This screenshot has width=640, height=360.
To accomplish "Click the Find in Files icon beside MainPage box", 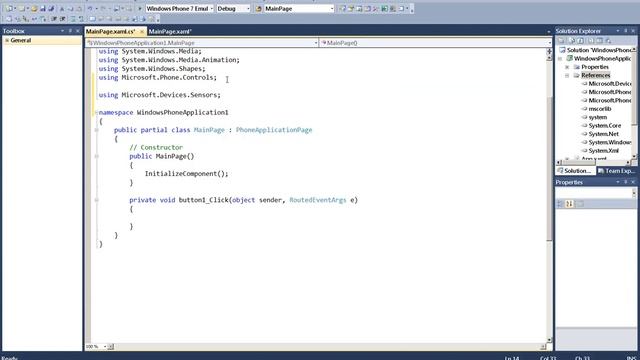I will 258,9.
